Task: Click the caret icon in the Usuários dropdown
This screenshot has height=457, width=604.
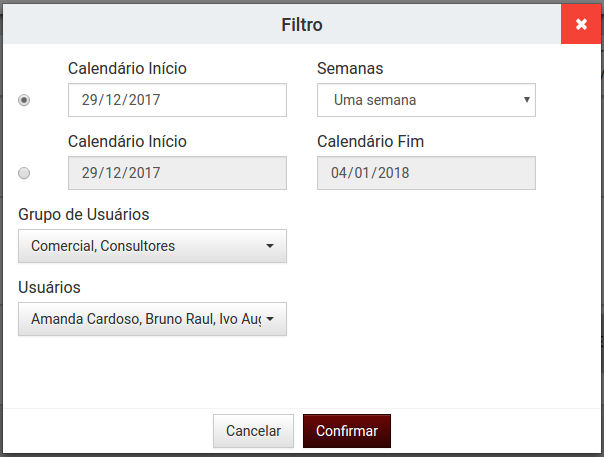Action: (270, 319)
